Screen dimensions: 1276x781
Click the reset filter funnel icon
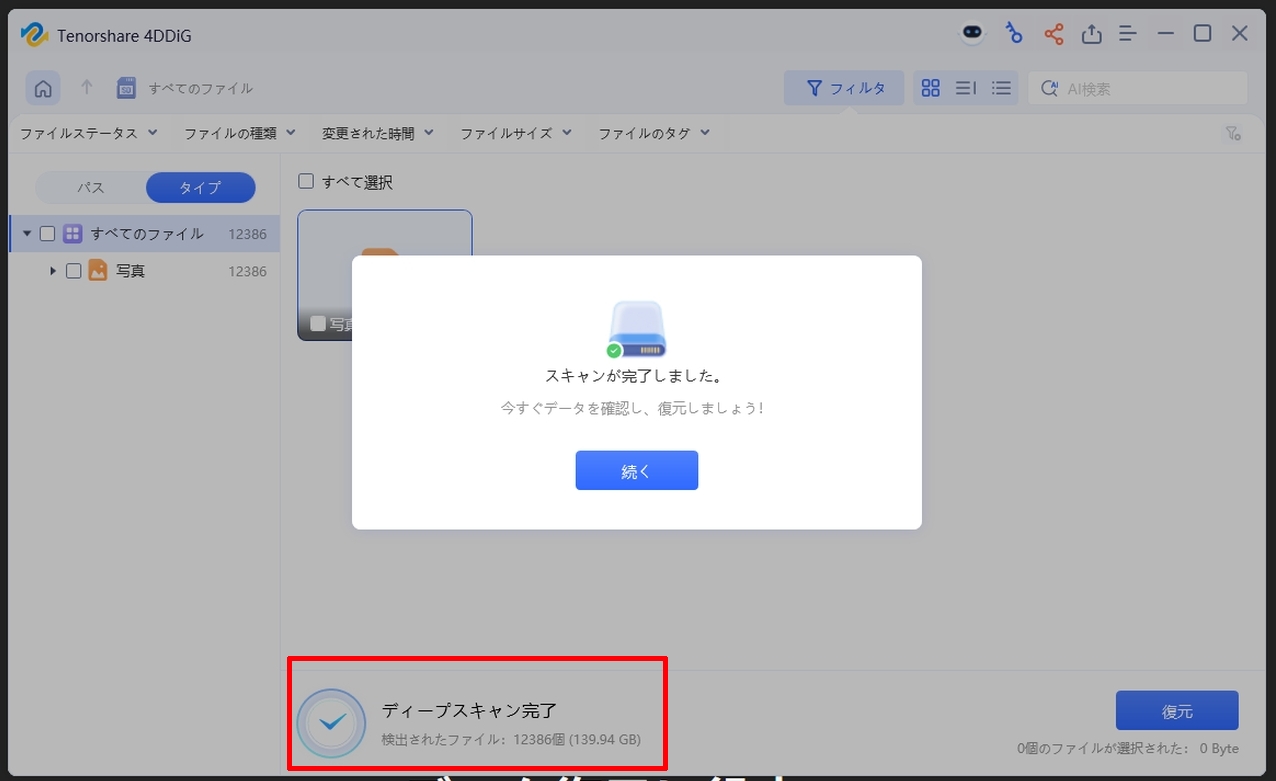1233,133
